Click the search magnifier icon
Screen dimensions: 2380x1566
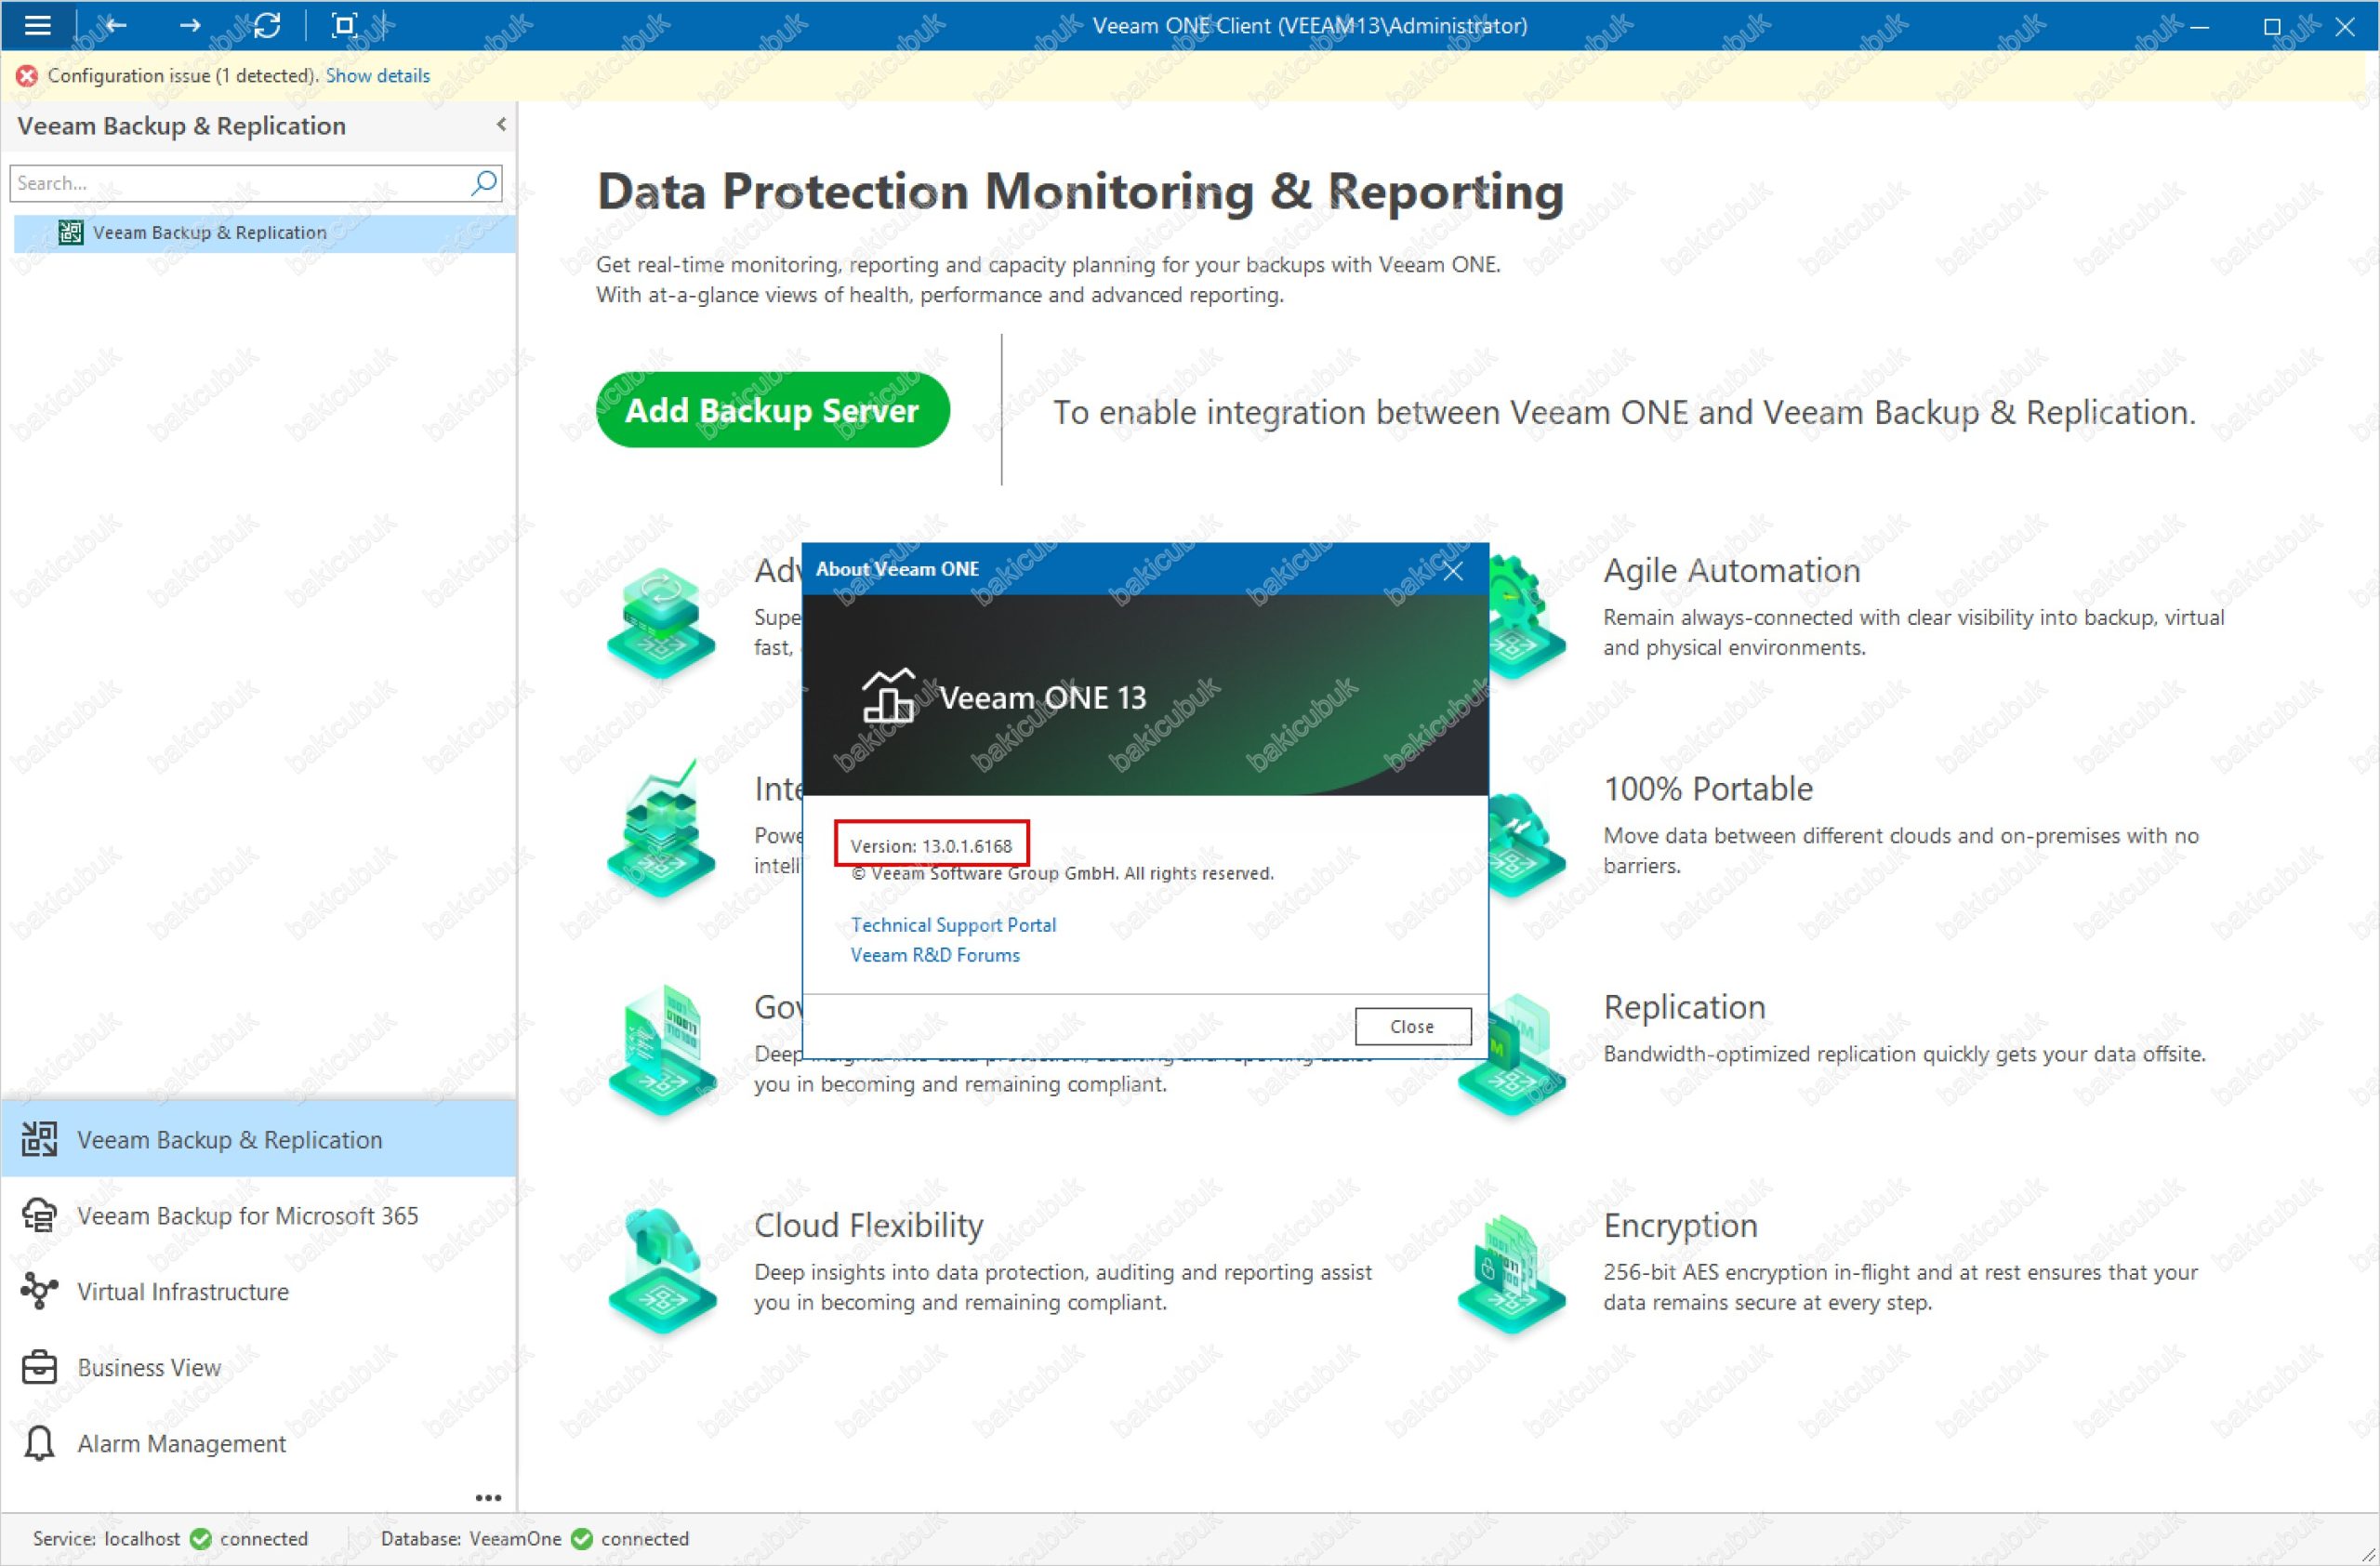484,183
